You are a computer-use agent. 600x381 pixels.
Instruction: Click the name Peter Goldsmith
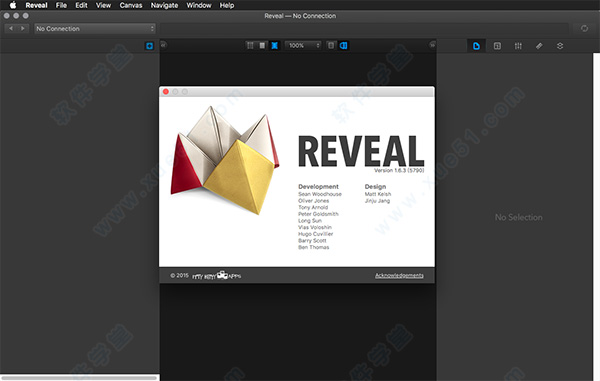tap(318, 214)
